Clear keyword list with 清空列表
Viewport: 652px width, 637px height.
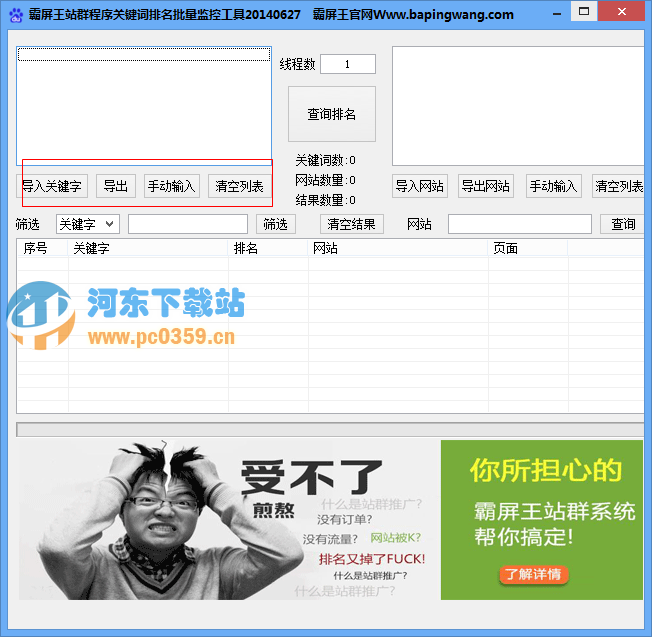(x=240, y=186)
